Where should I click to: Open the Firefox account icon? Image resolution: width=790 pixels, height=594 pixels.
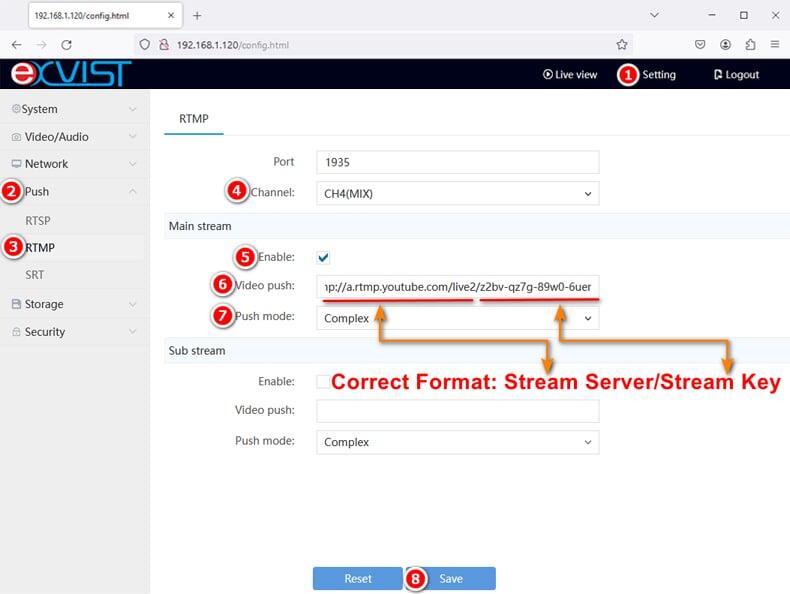[725, 44]
